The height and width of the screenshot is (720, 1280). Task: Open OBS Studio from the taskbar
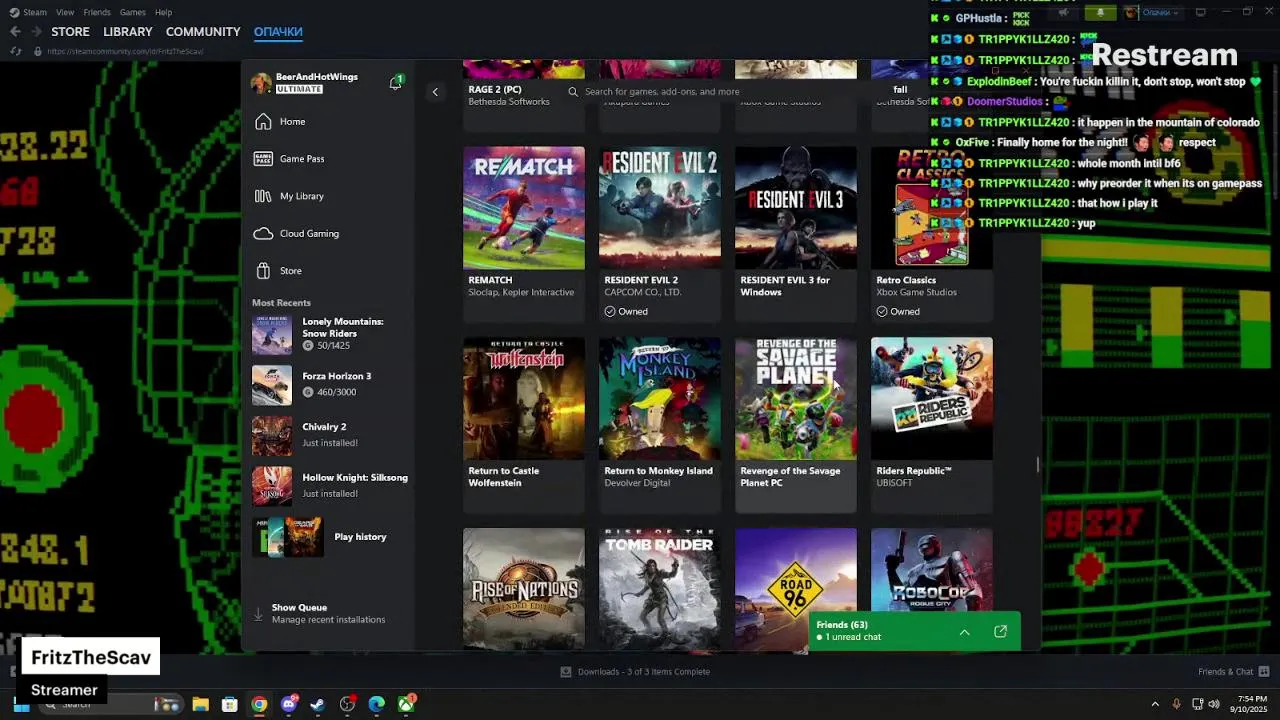click(x=347, y=704)
